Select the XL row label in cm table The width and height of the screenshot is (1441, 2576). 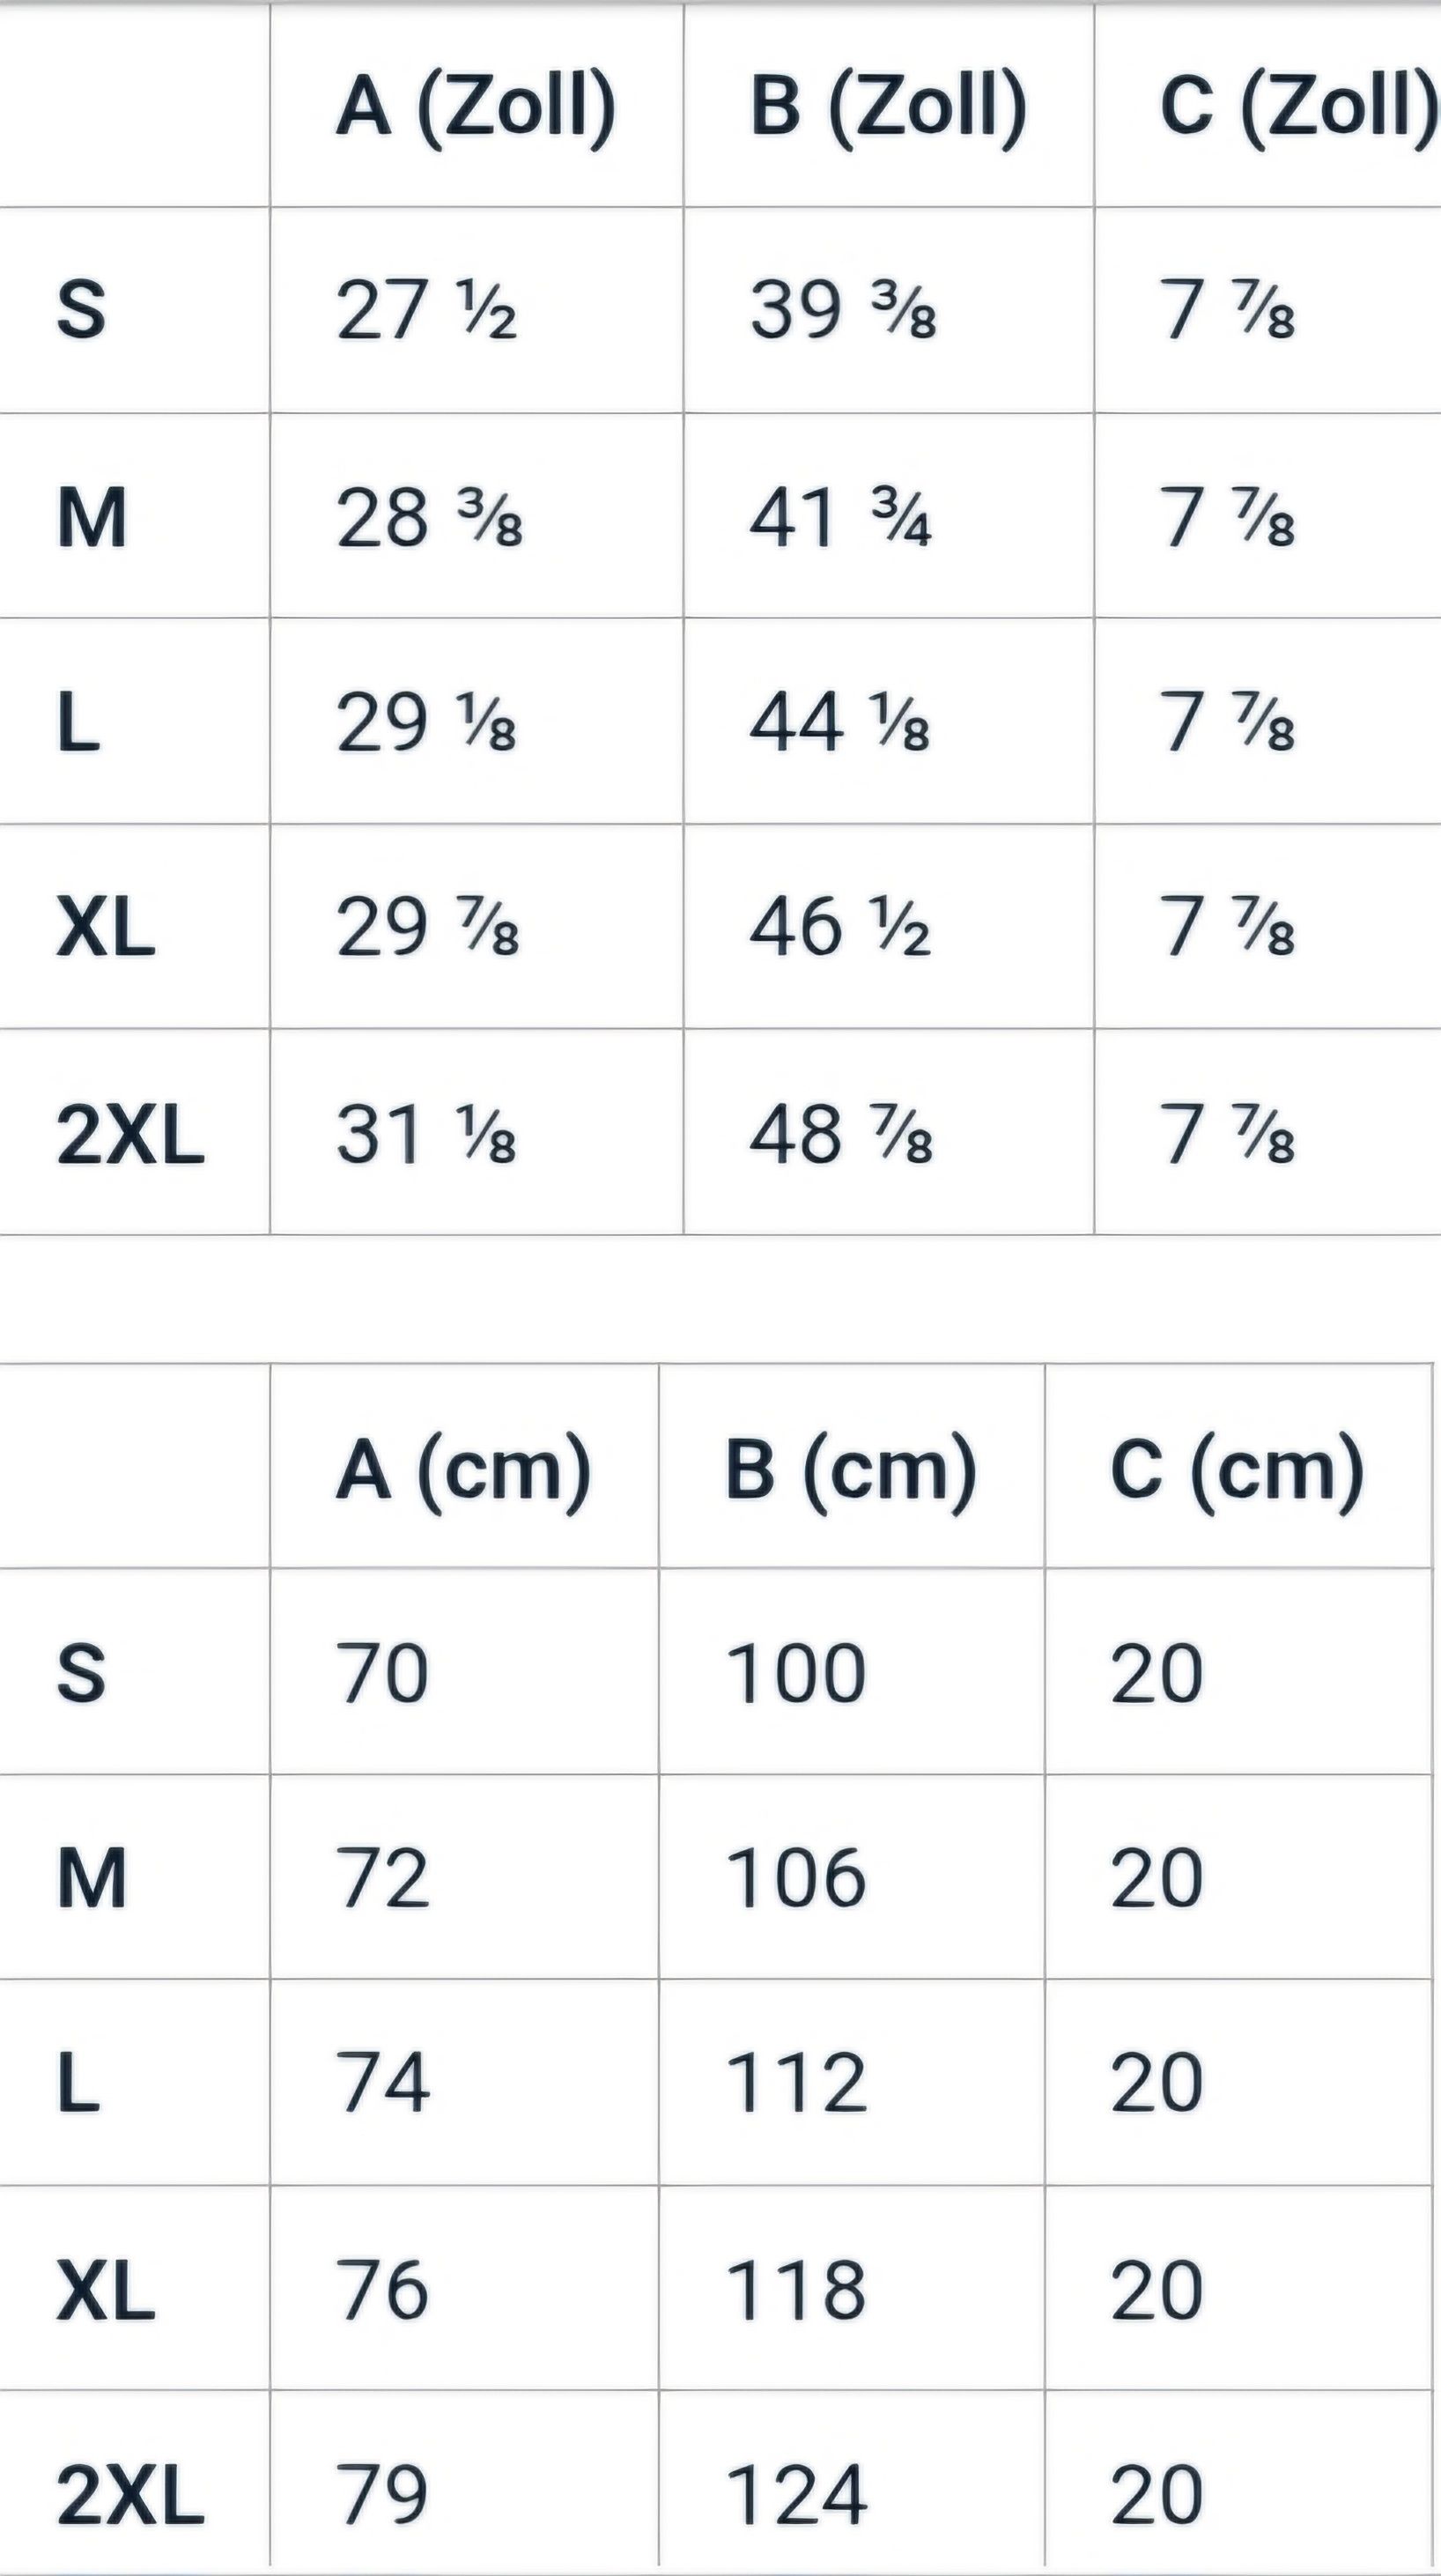point(106,2291)
